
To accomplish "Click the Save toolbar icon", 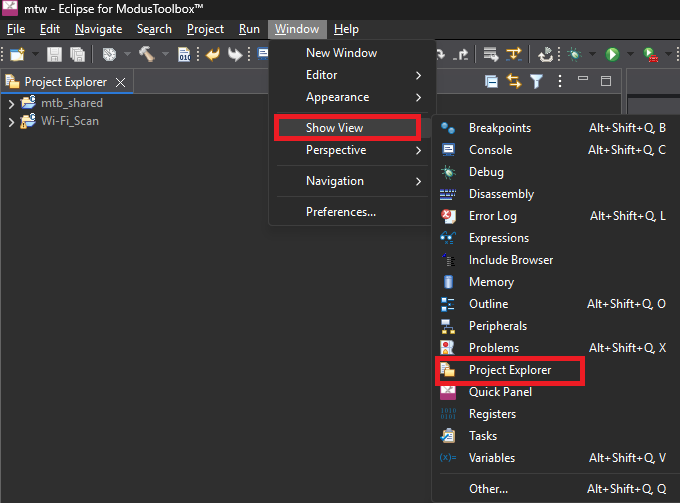I will (54, 54).
